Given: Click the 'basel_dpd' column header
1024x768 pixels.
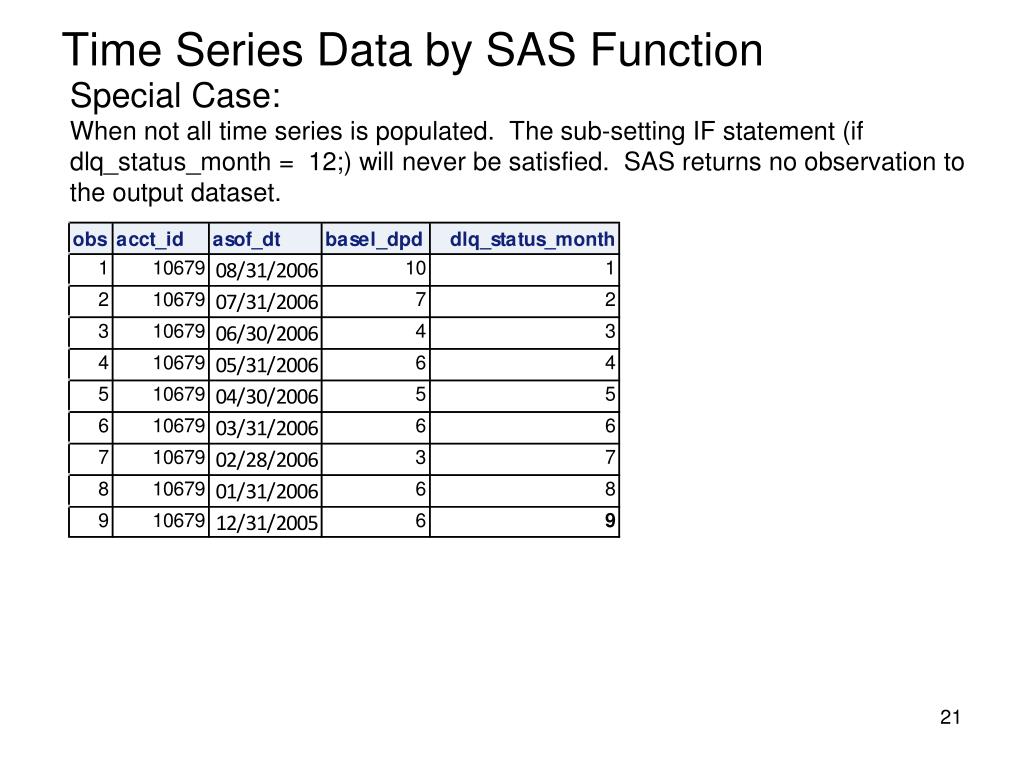Looking at the screenshot, I should coord(376,239).
